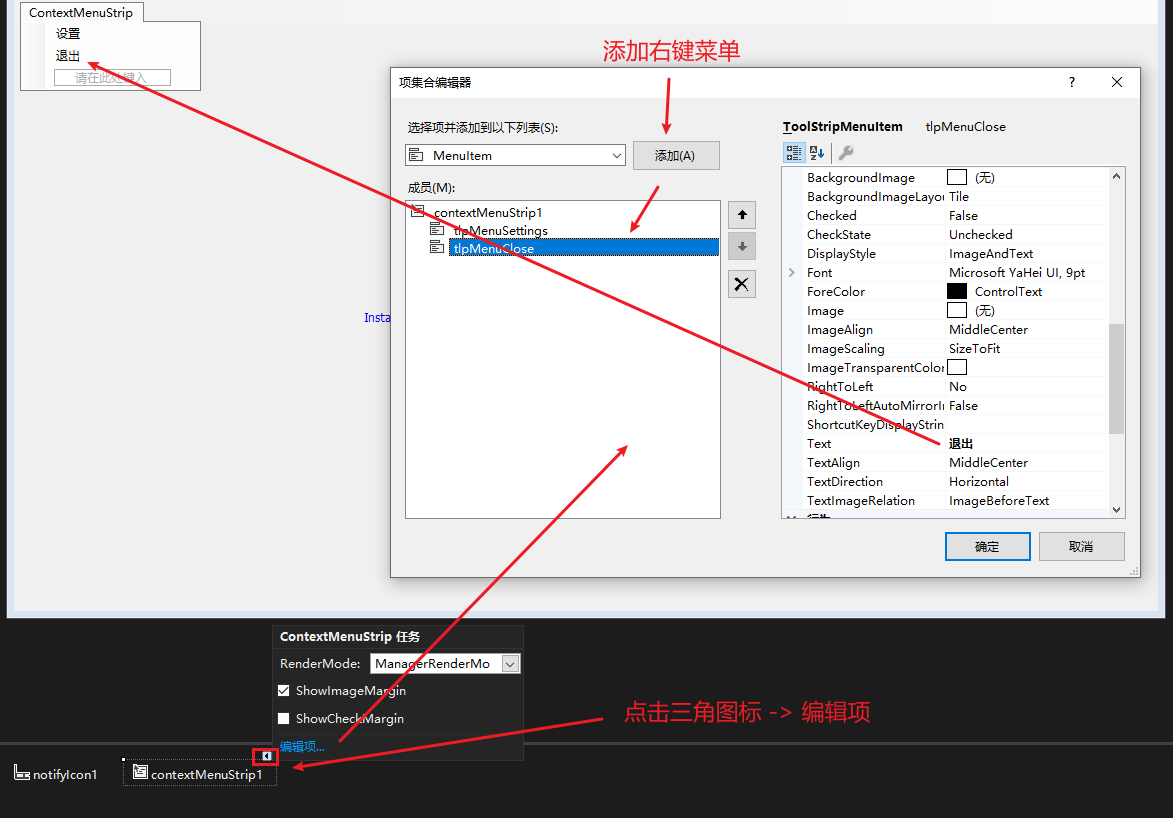Move tlpMenuClose up with the arrow icon
This screenshot has width=1173, height=818.
741,214
